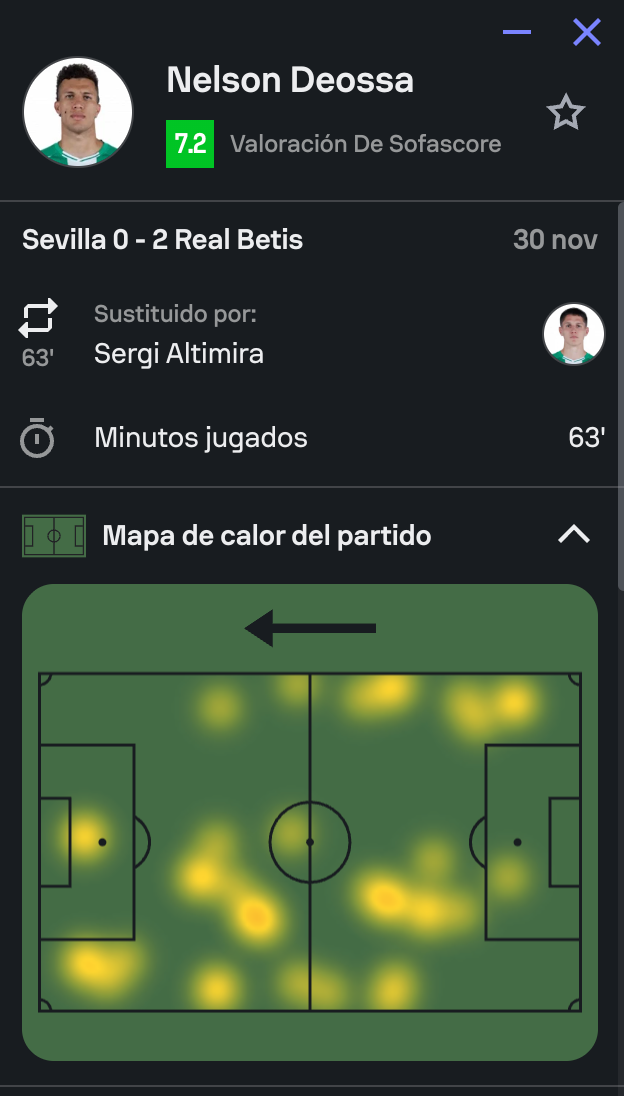
Task: Close the player panel with the X
Action: pos(587,32)
